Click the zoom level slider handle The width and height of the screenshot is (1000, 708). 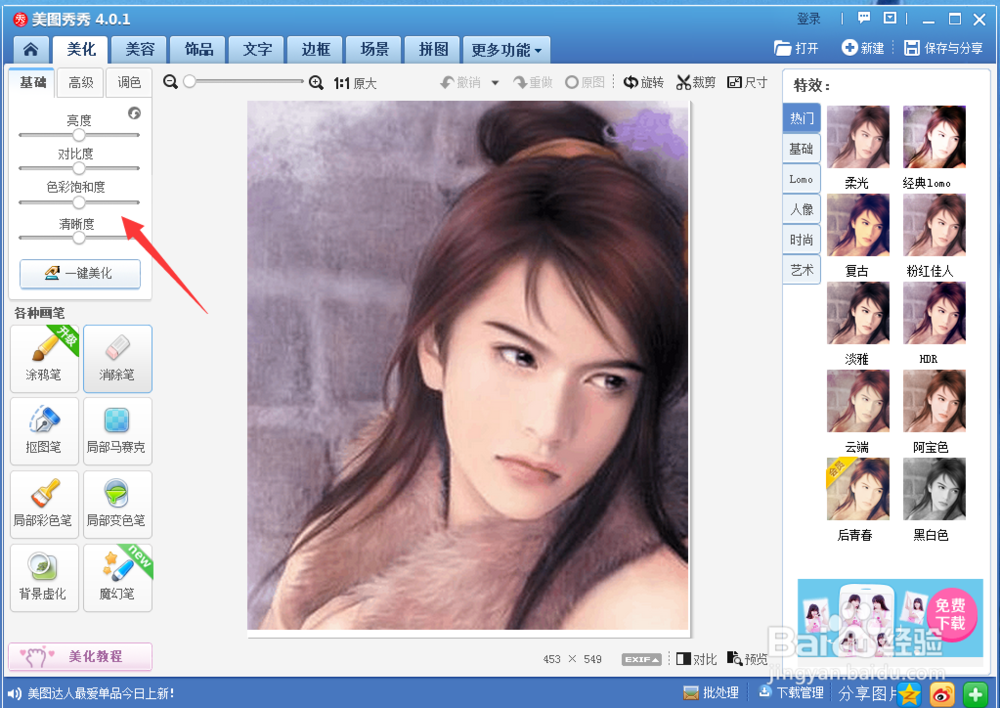[x=189, y=82]
